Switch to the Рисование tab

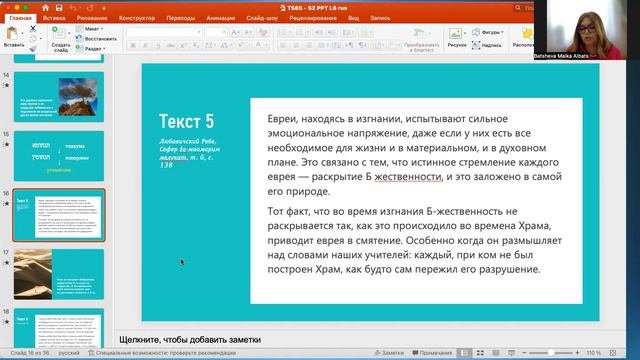coord(92,18)
